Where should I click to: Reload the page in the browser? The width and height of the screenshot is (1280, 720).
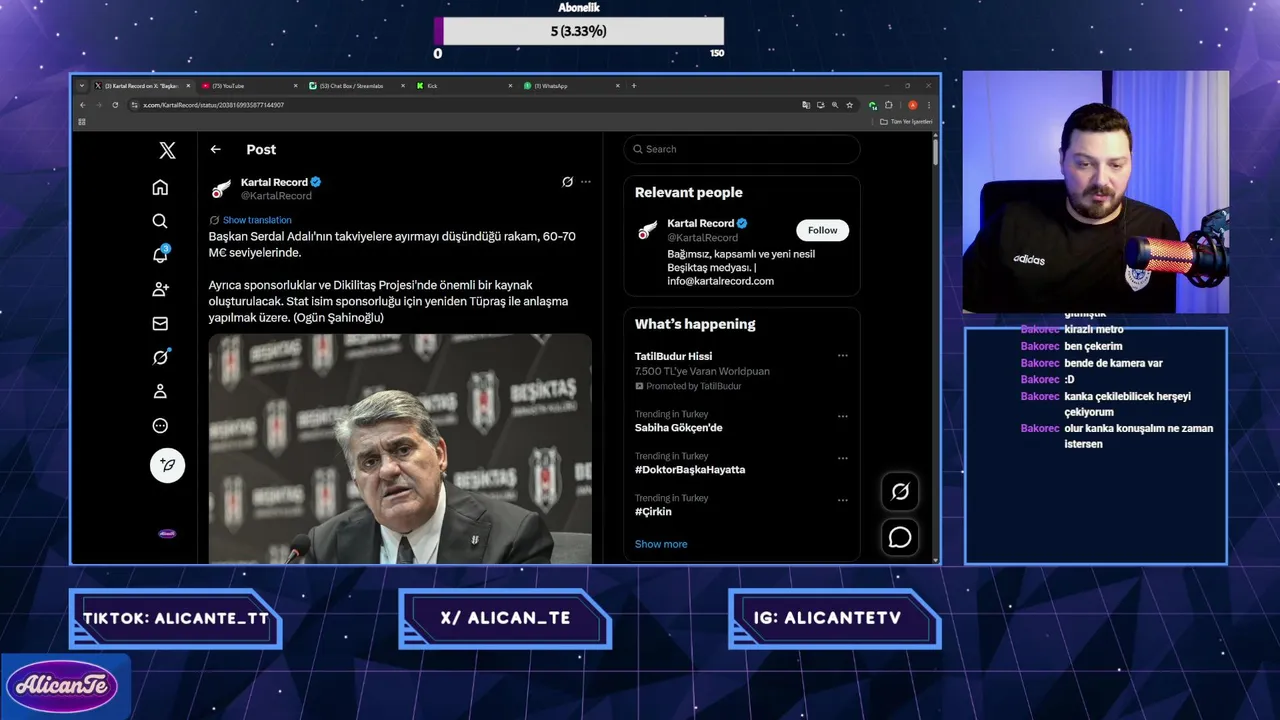click(x=115, y=105)
